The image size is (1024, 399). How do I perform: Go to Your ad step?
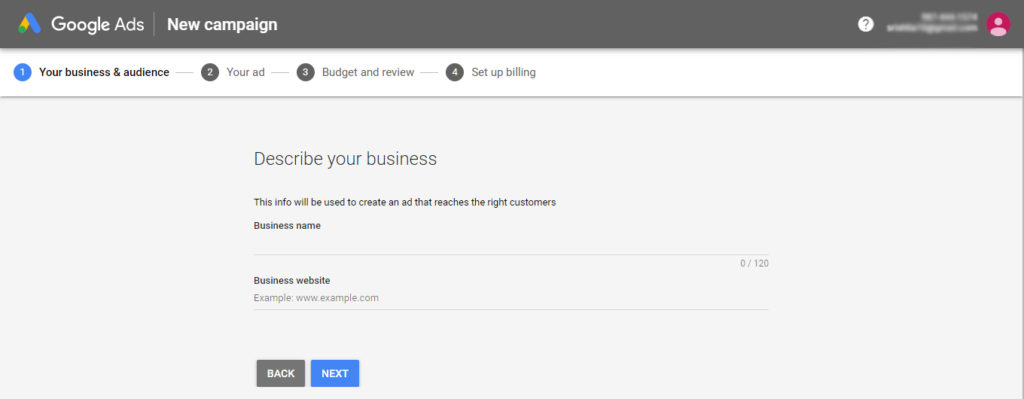pos(246,72)
